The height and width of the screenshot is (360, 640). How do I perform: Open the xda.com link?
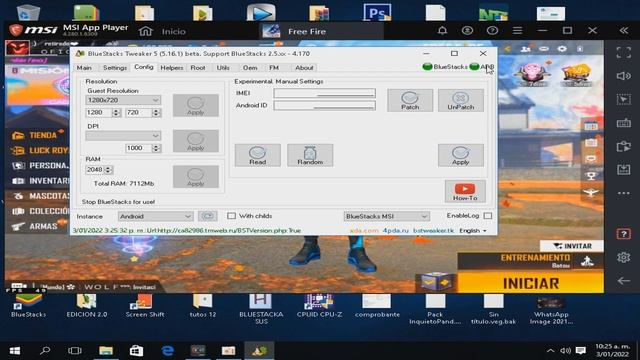tap(364, 231)
